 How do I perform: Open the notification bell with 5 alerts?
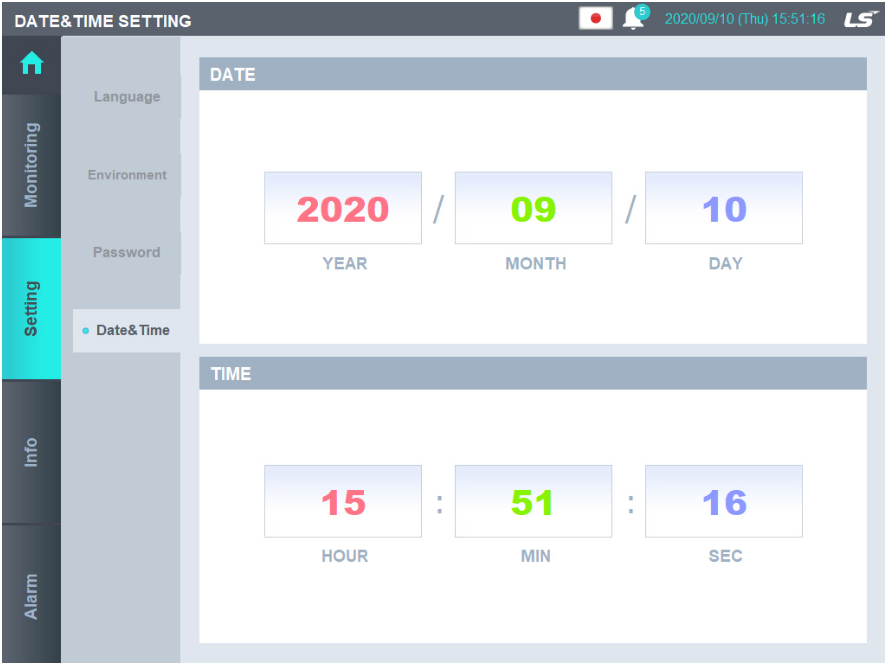click(x=632, y=17)
